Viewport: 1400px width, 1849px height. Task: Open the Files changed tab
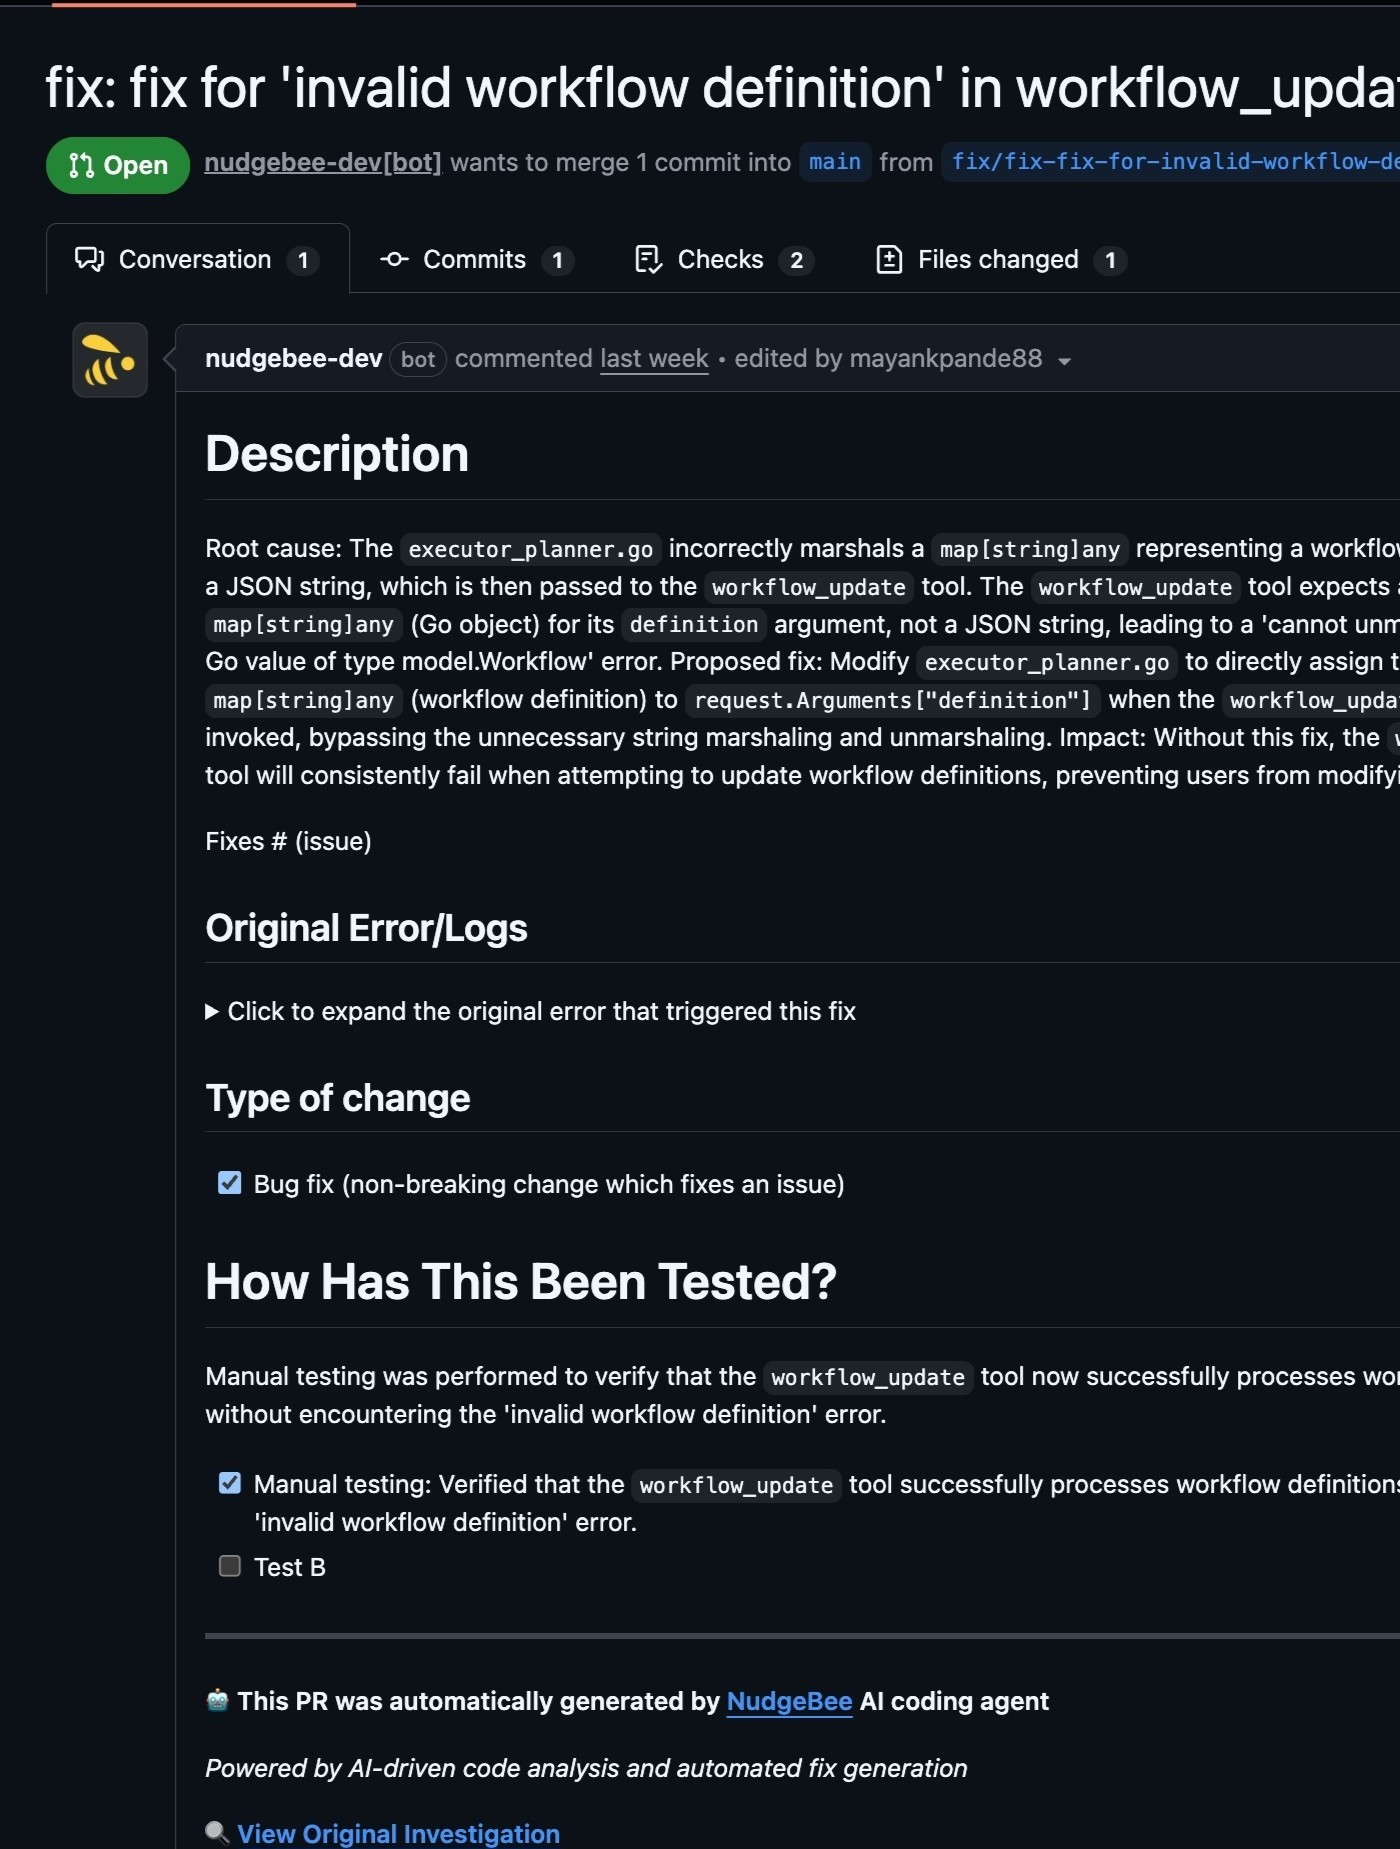click(998, 260)
